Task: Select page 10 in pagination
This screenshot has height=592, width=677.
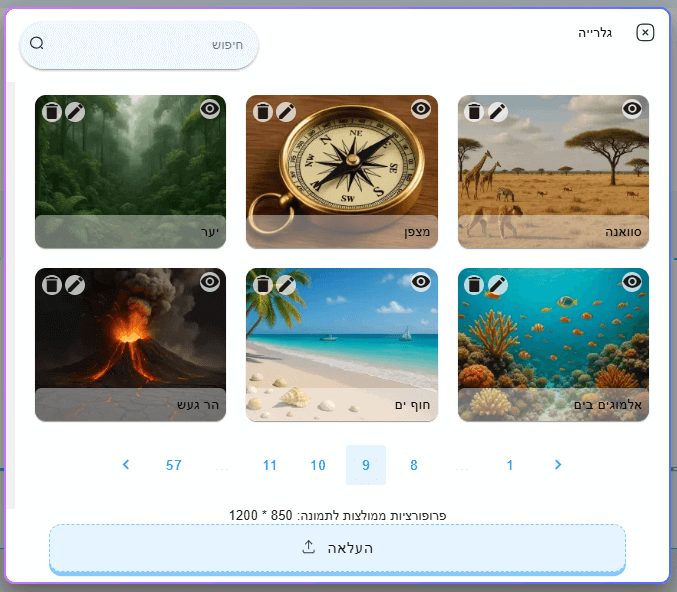Action: click(318, 465)
